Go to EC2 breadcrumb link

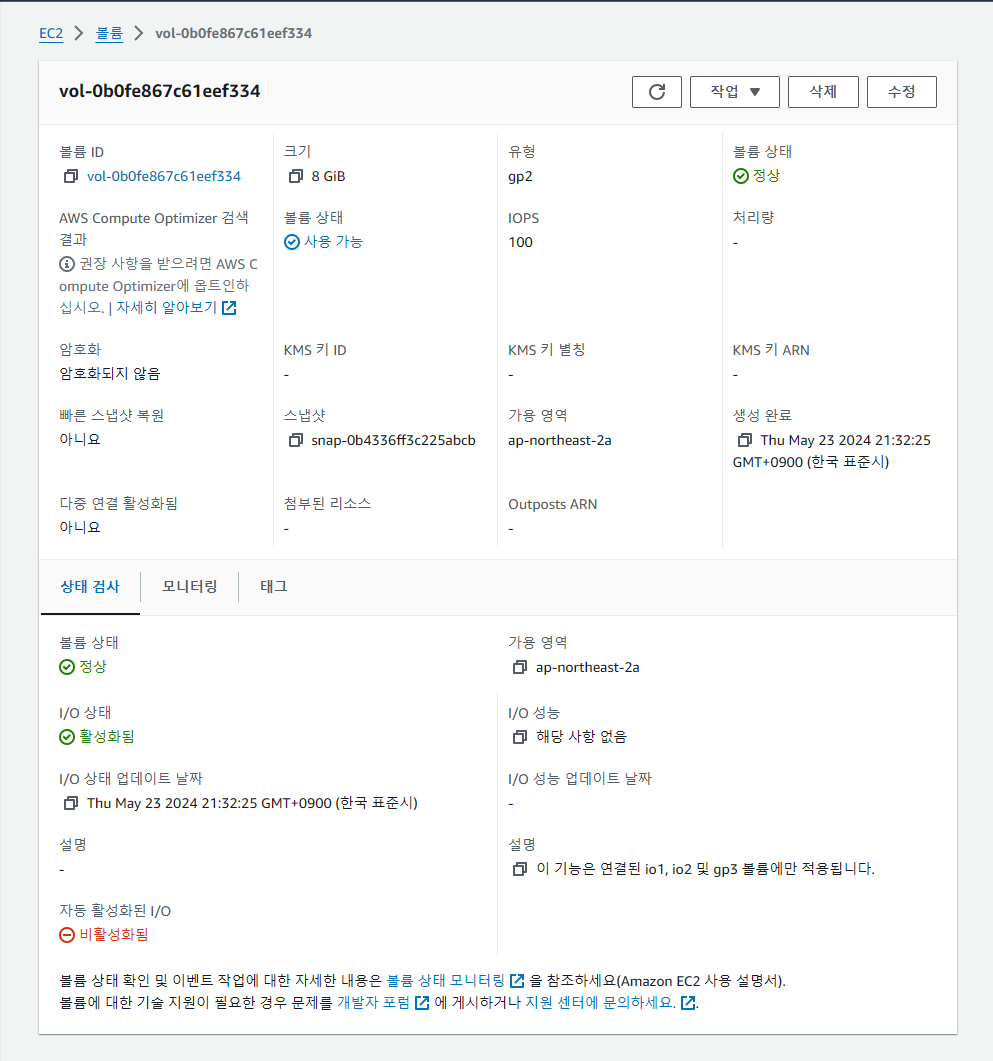point(51,33)
